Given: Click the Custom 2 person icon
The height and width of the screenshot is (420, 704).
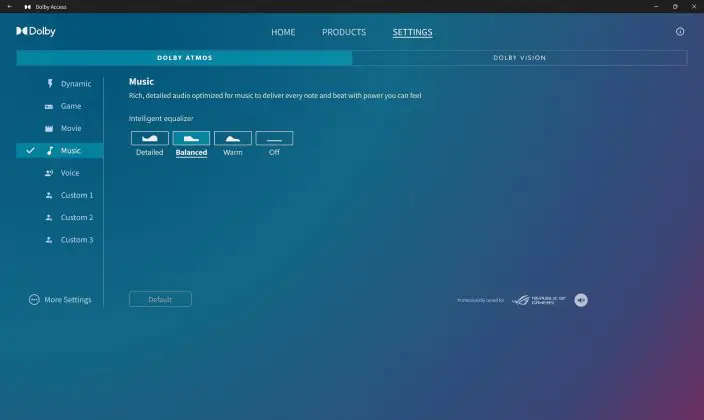Looking at the screenshot, I should coord(49,217).
